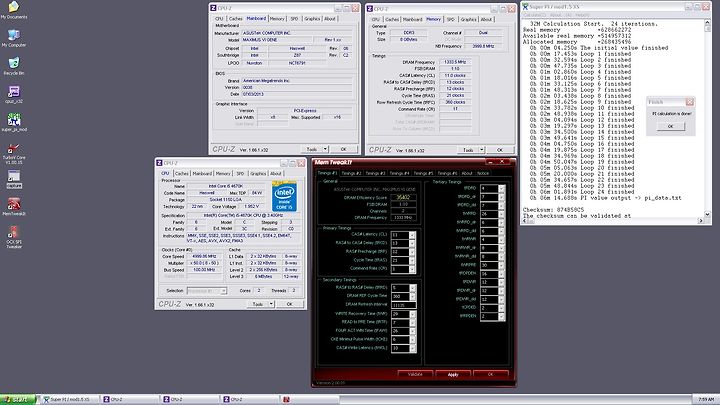Click OK in the PI calculation done dialog
Image resolution: width=720 pixels, height=405 pixels.
pyautogui.click(x=670, y=126)
